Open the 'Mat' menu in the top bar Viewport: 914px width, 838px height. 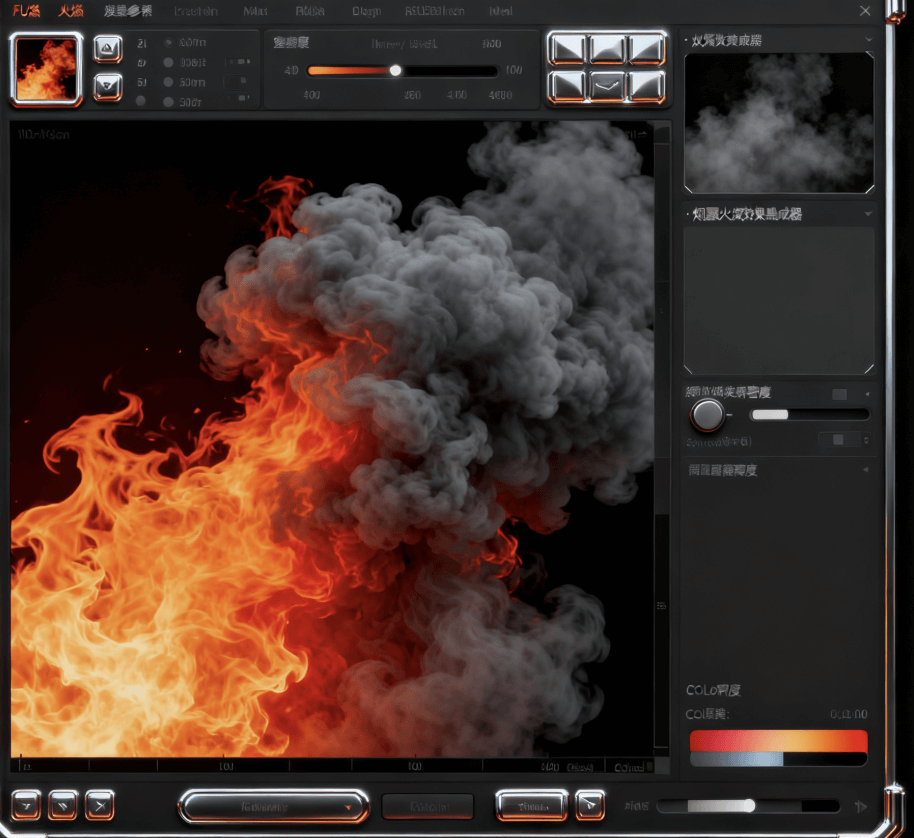pos(255,12)
